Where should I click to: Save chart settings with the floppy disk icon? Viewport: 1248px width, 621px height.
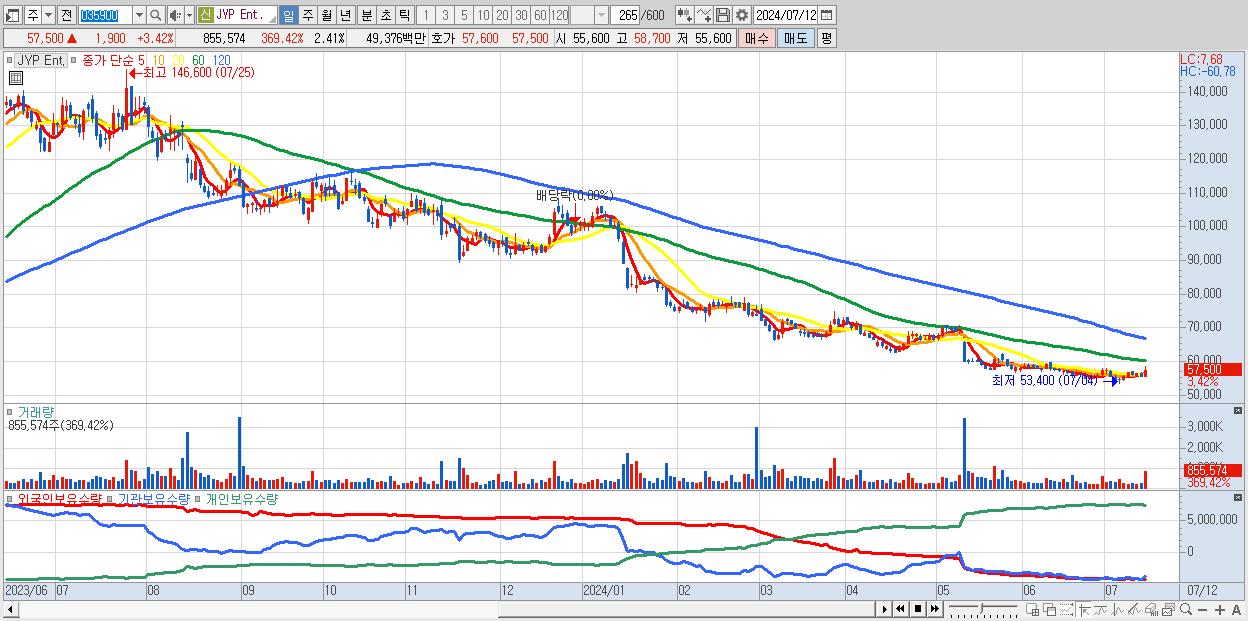pos(722,15)
